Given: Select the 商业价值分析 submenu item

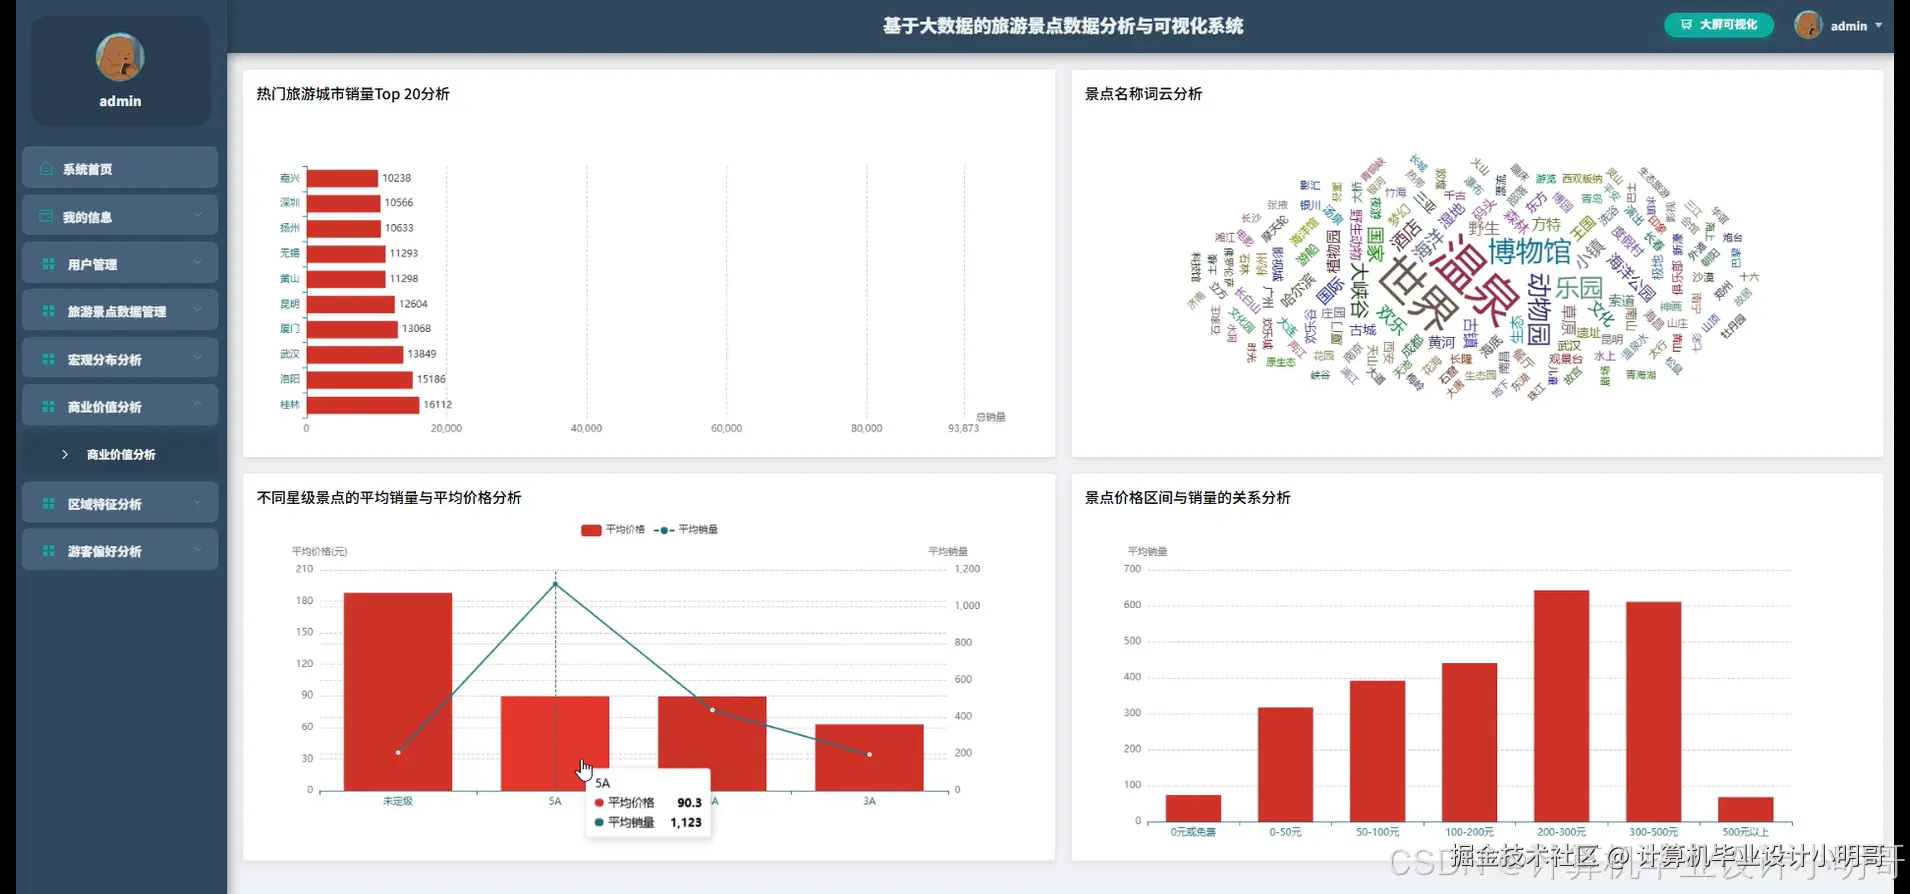Looking at the screenshot, I should pyautogui.click(x=120, y=454).
